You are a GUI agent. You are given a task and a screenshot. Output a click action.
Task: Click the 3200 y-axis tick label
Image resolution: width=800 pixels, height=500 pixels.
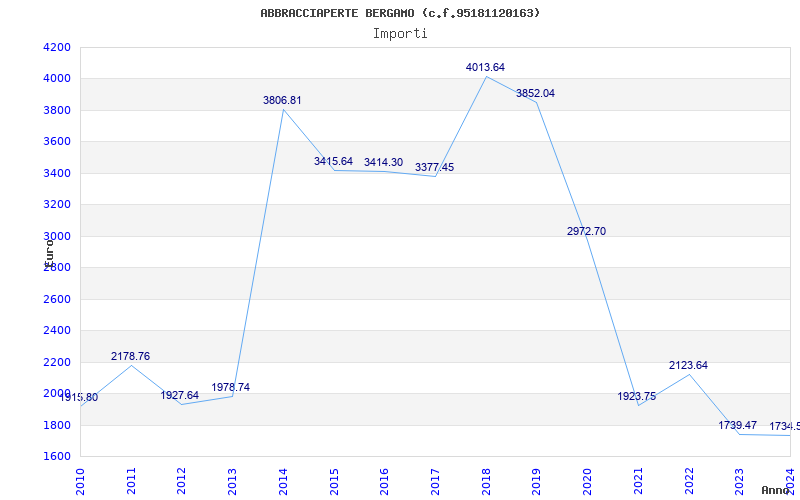click(x=55, y=205)
